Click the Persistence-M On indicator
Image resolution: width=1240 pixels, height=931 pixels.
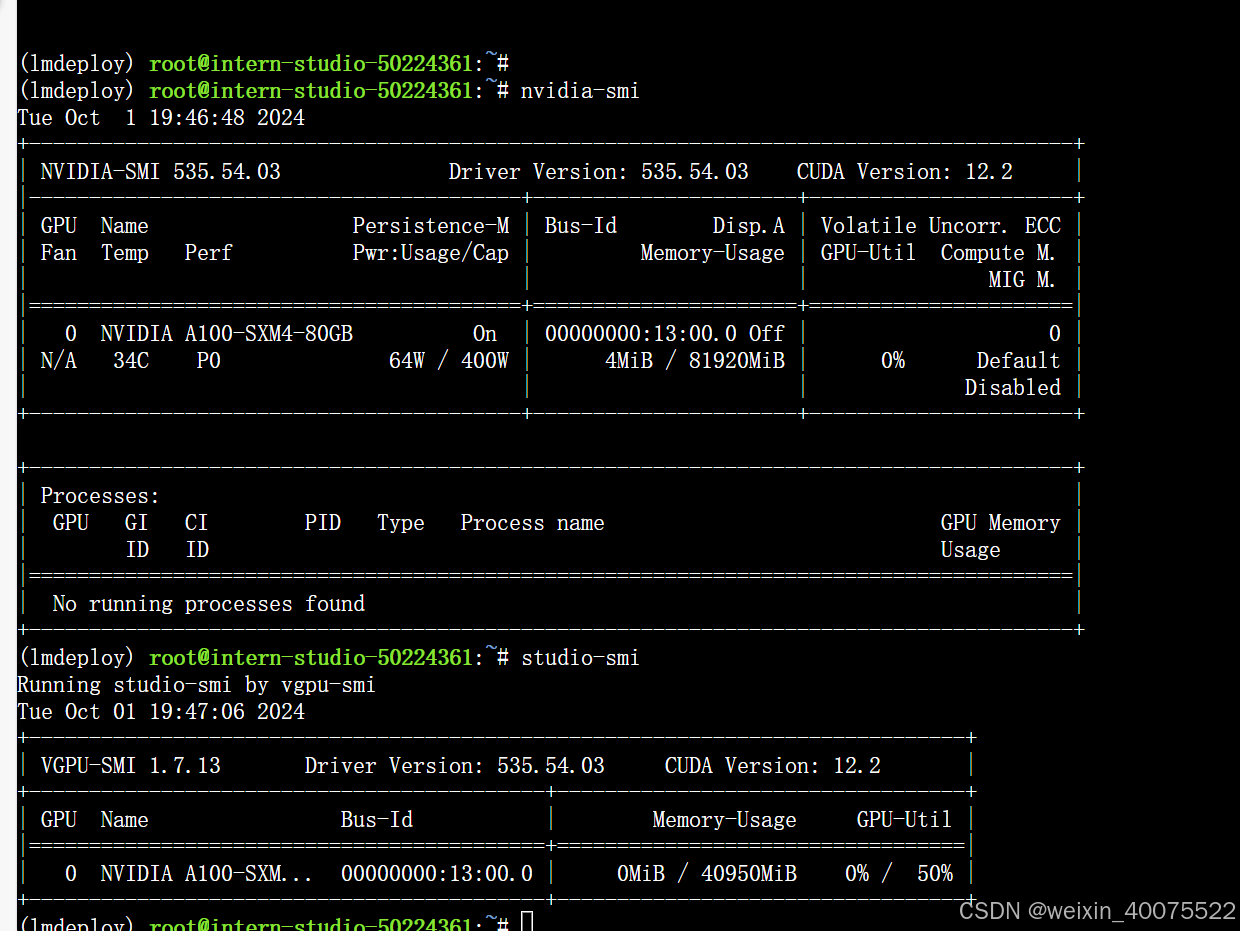pos(484,333)
